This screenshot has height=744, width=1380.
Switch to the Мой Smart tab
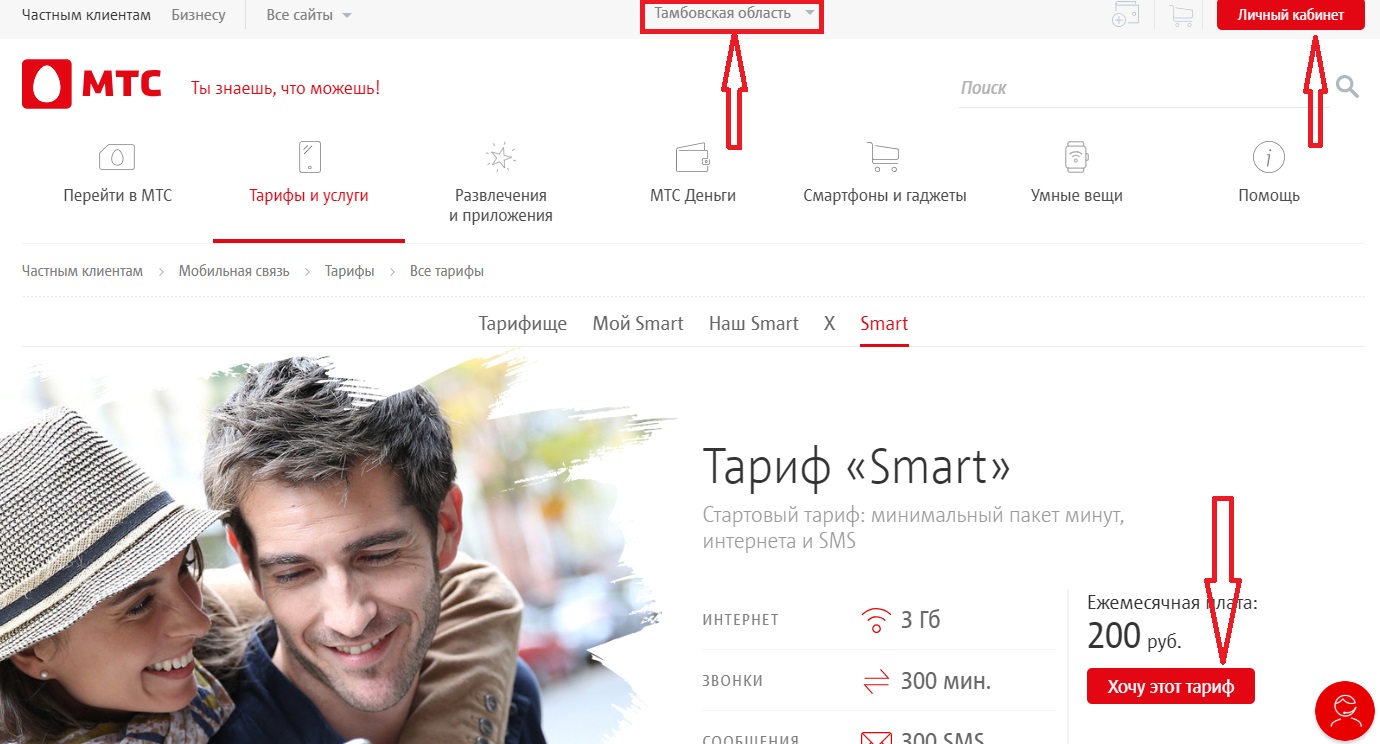[638, 323]
